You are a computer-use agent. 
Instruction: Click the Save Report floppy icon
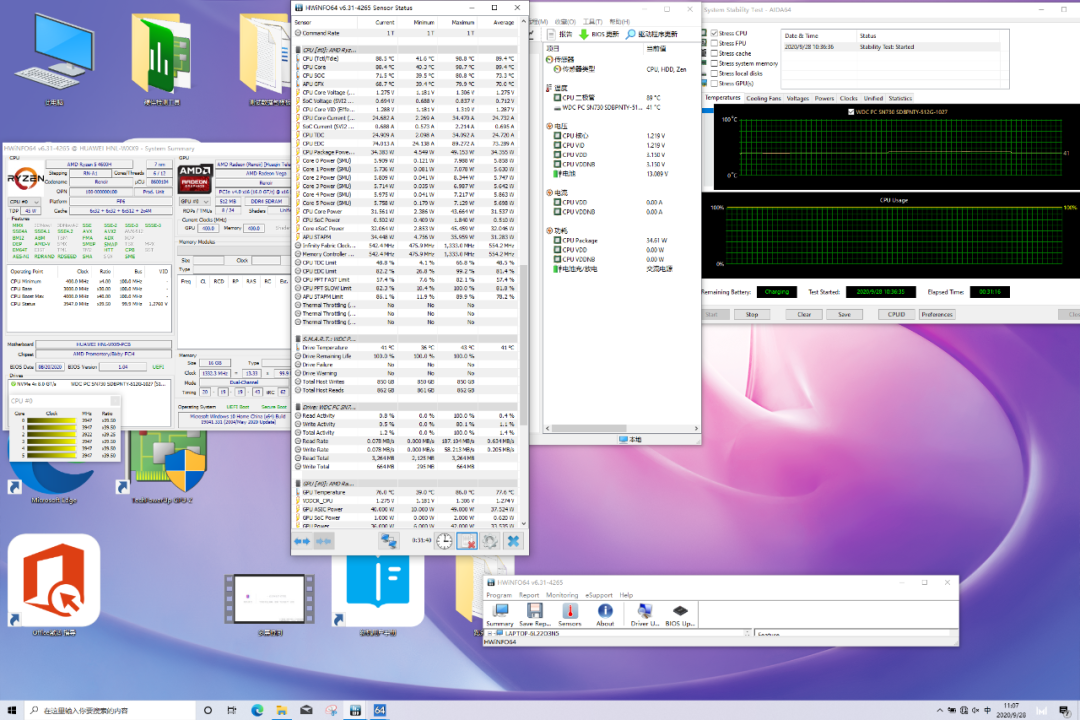[534, 612]
